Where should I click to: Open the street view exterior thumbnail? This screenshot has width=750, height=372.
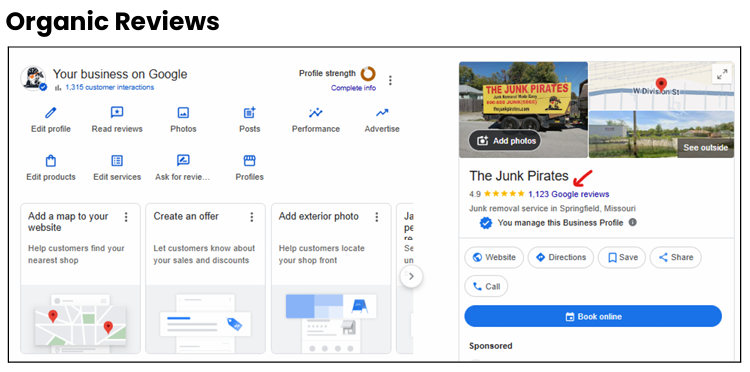coord(661,134)
